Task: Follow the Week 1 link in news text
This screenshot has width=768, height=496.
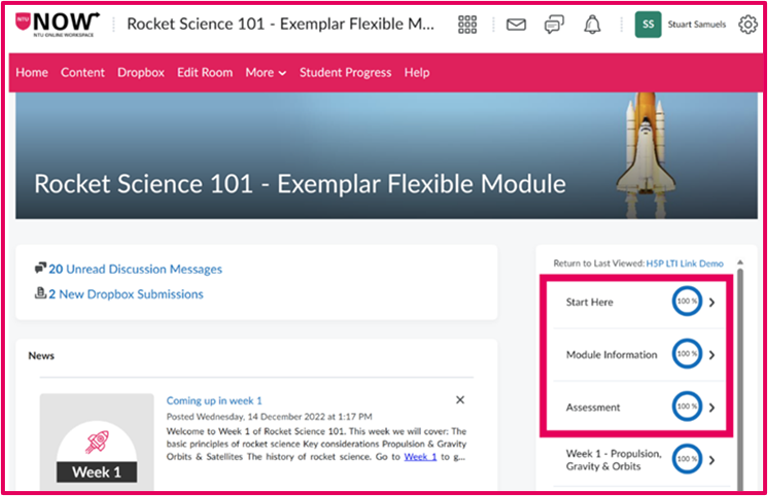Action: (x=420, y=457)
